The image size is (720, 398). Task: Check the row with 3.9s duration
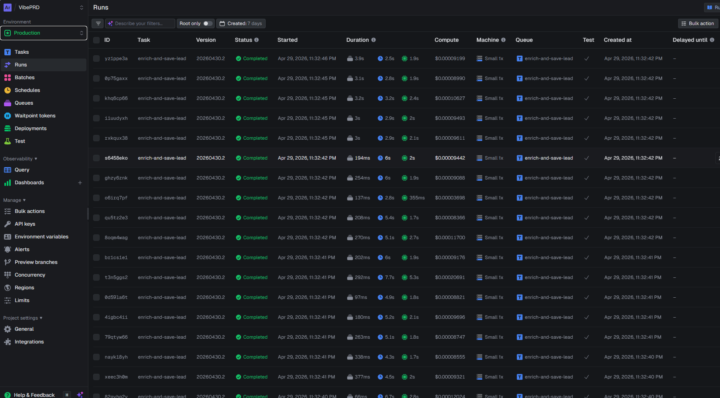96,59
